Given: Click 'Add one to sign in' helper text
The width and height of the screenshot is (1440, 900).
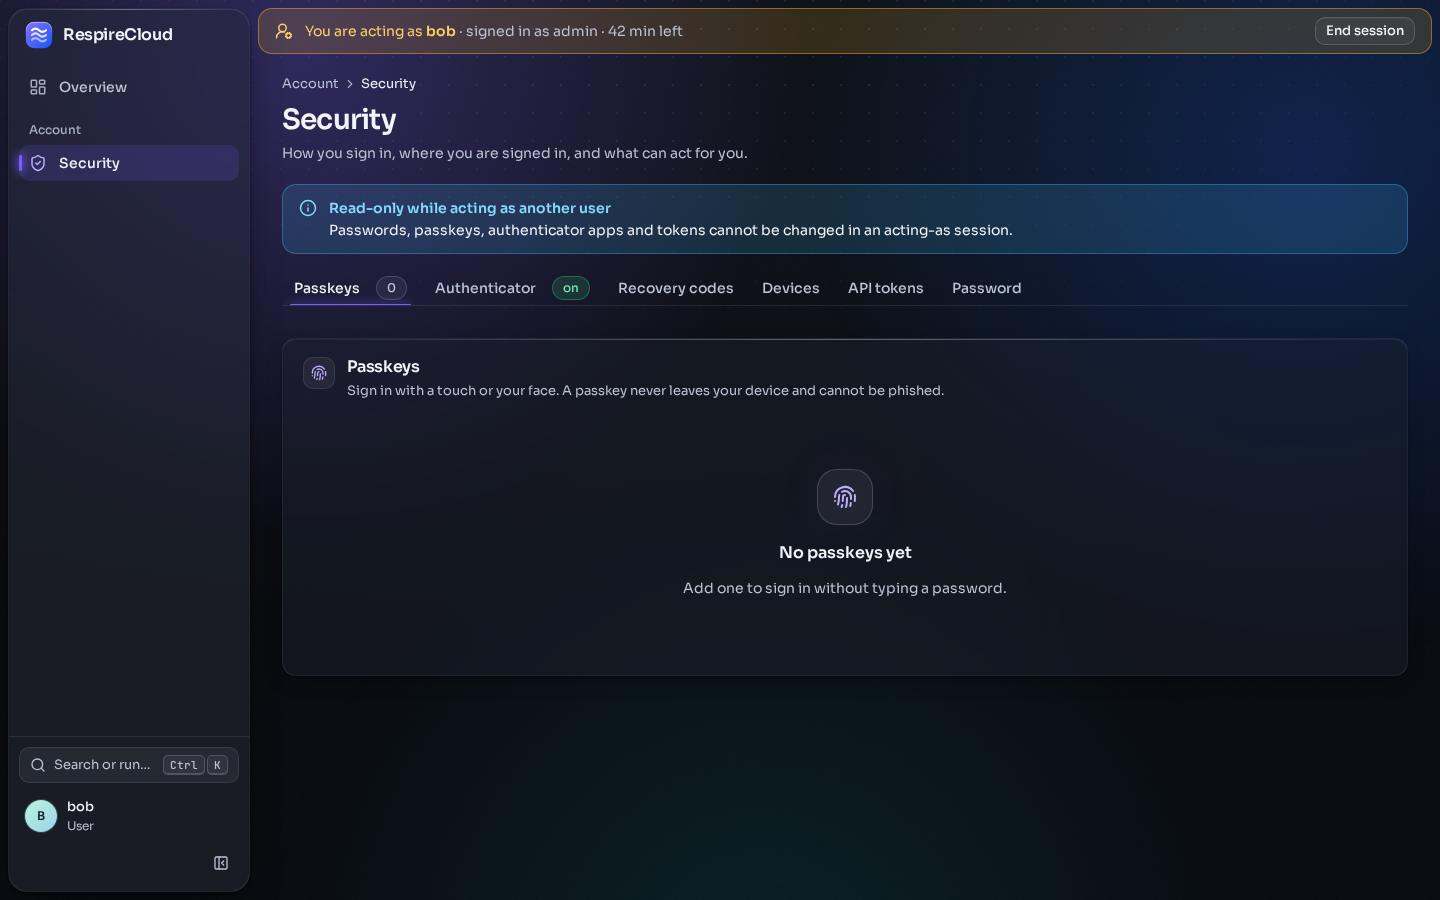Looking at the screenshot, I should (845, 588).
